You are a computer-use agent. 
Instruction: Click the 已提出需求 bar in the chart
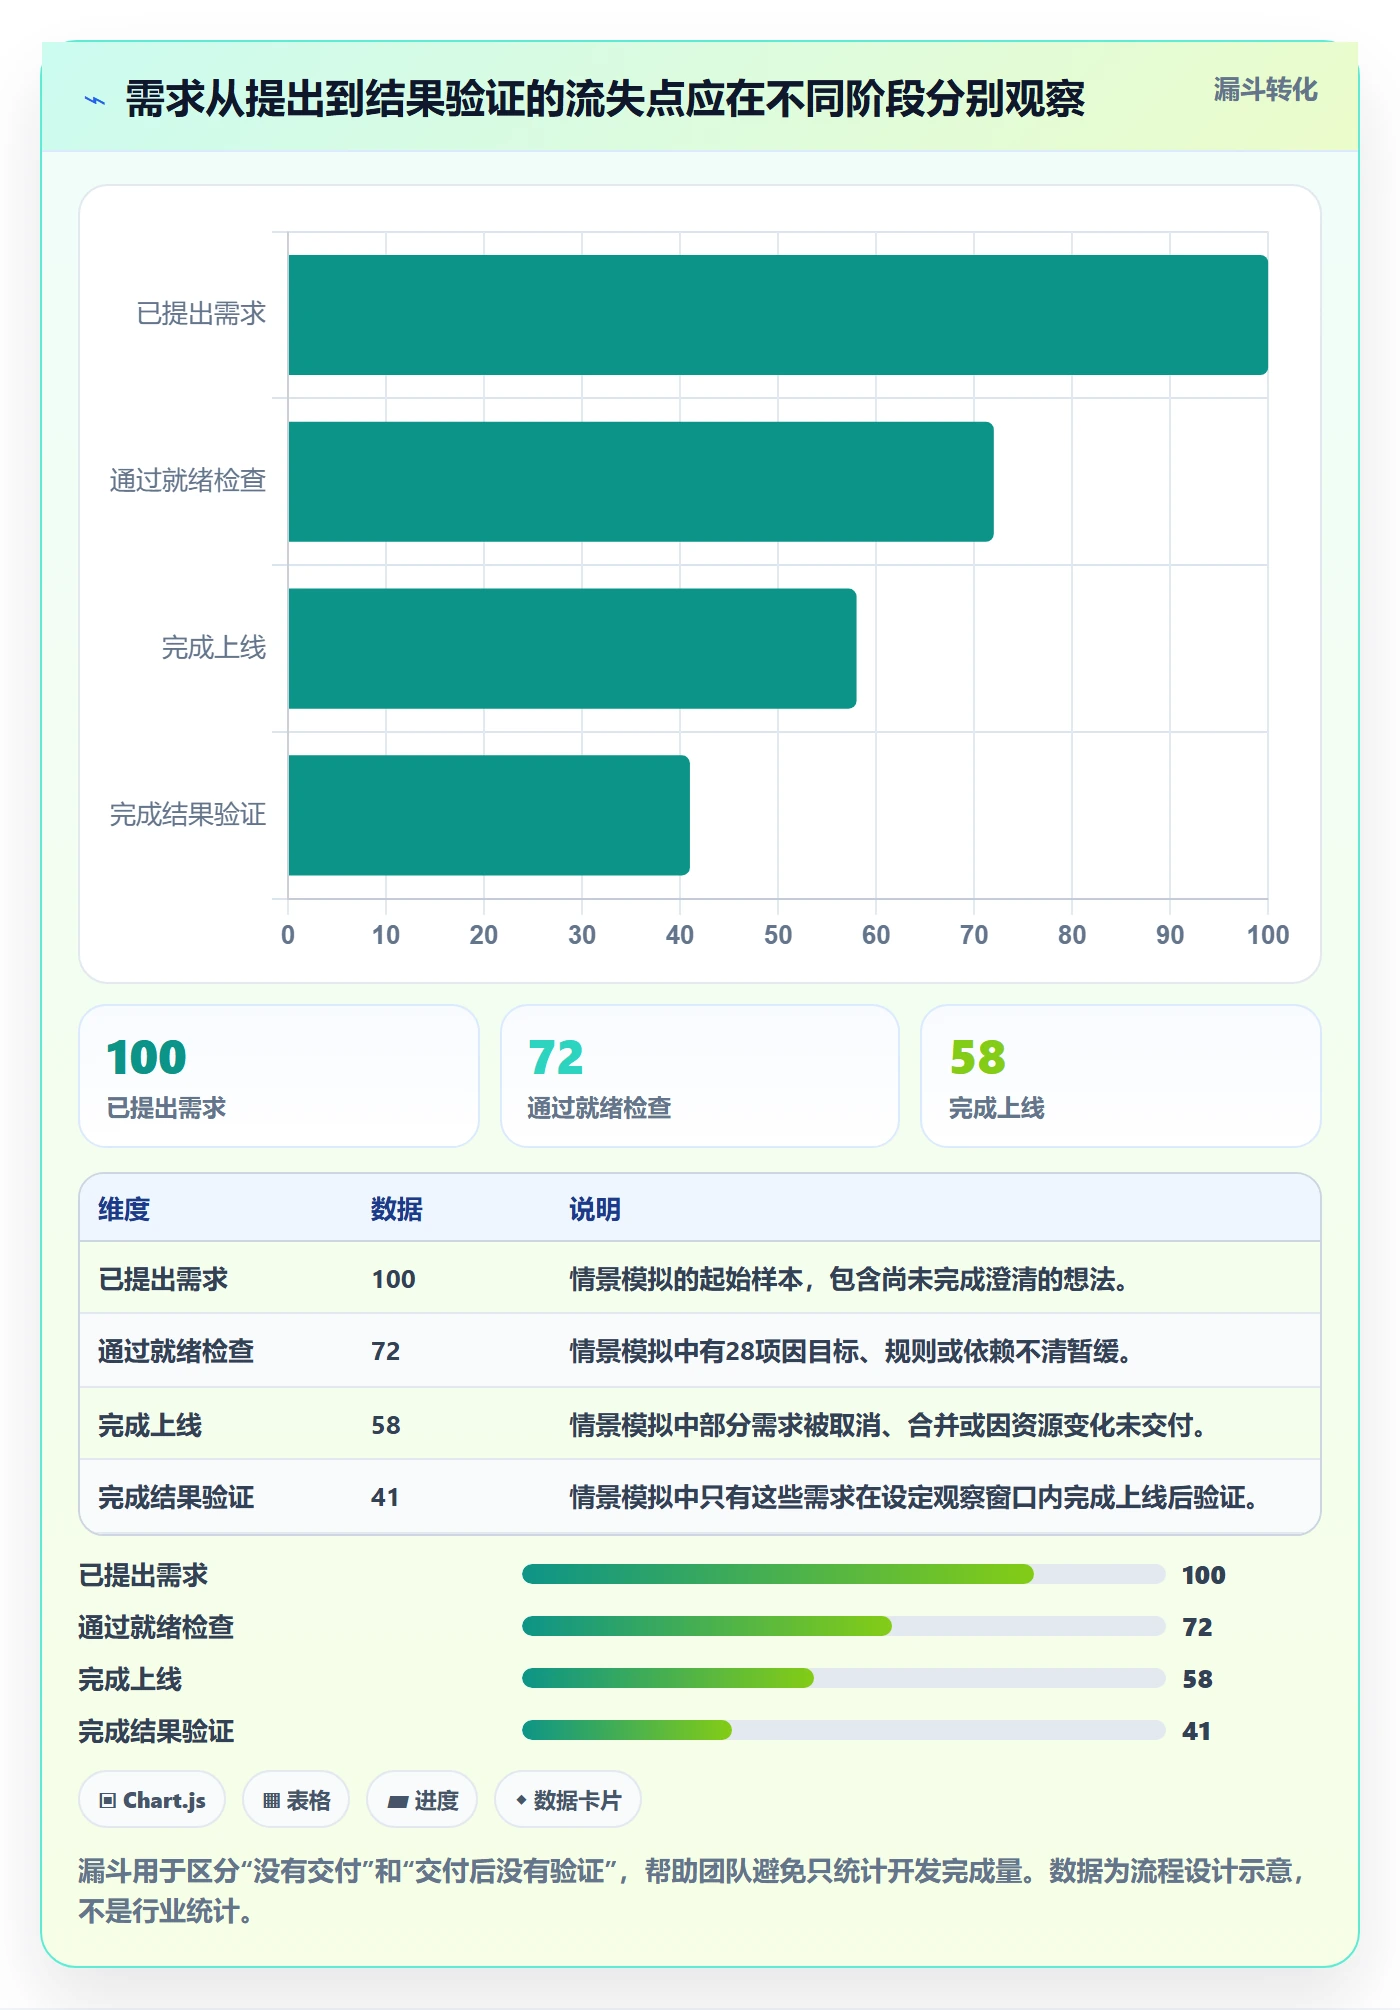point(778,315)
